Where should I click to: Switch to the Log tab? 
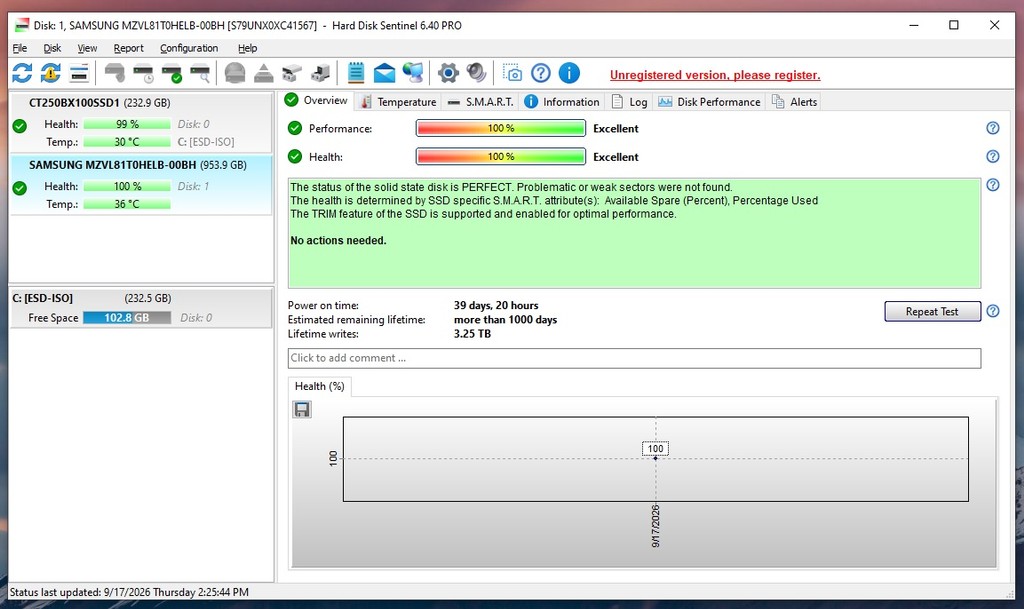pos(630,102)
